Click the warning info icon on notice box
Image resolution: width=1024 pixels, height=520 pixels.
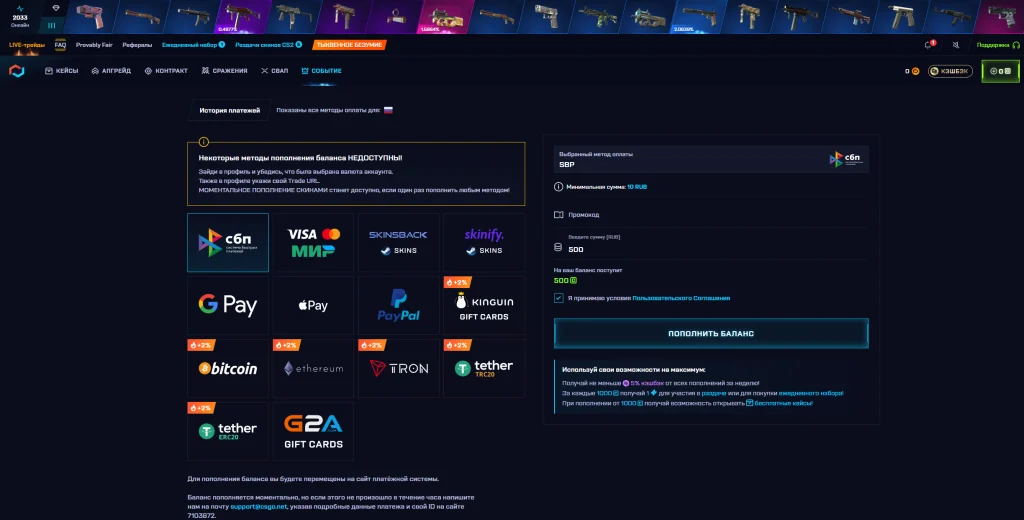[x=204, y=142]
